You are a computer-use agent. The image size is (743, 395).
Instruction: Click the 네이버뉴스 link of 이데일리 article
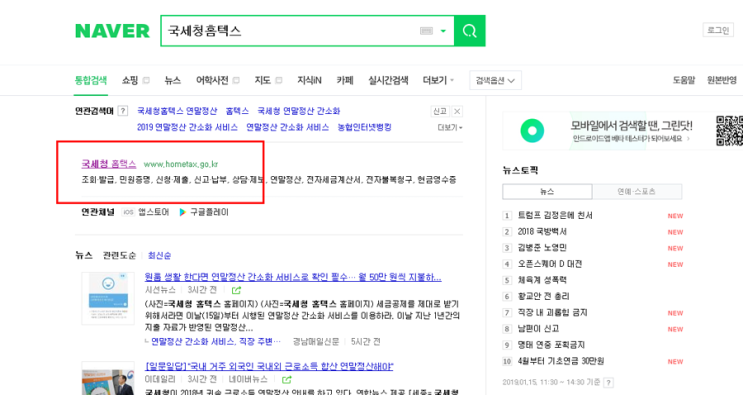248,379
